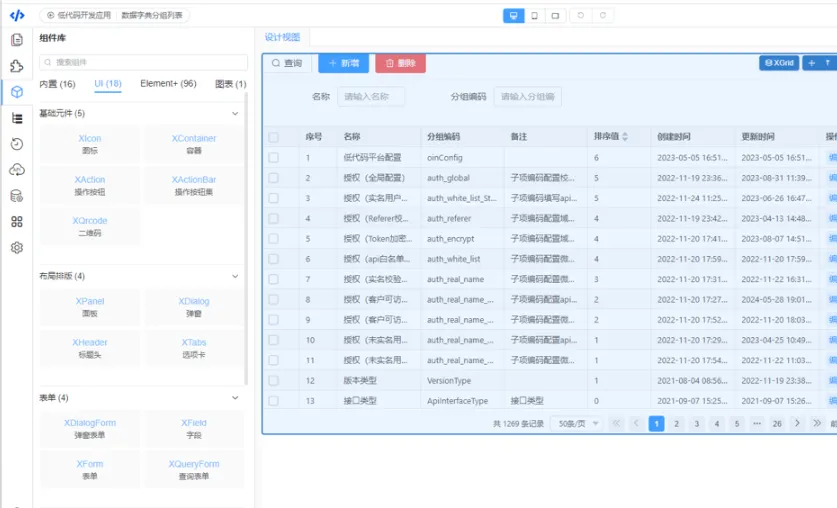Viewport: 837px width, 508px height.
Task: Click the blue 新增 button
Action: [344, 63]
